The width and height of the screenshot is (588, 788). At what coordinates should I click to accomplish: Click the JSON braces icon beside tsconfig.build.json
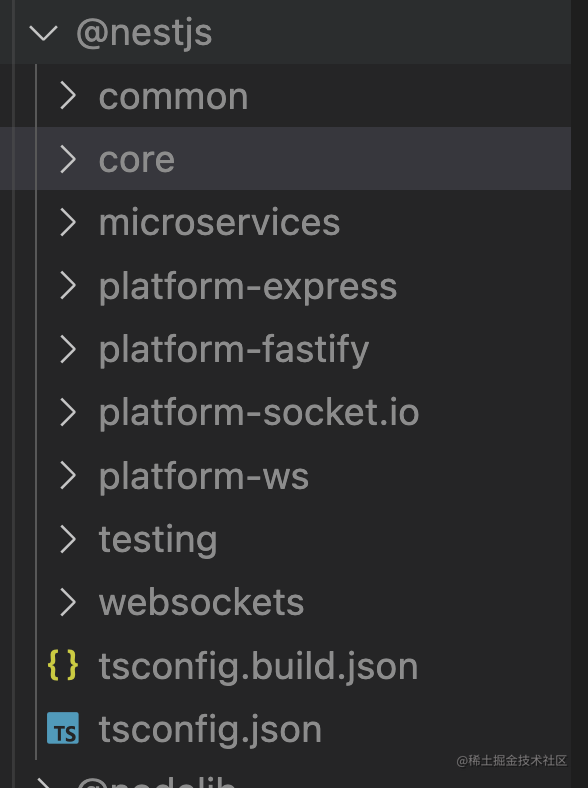(x=63, y=665)
